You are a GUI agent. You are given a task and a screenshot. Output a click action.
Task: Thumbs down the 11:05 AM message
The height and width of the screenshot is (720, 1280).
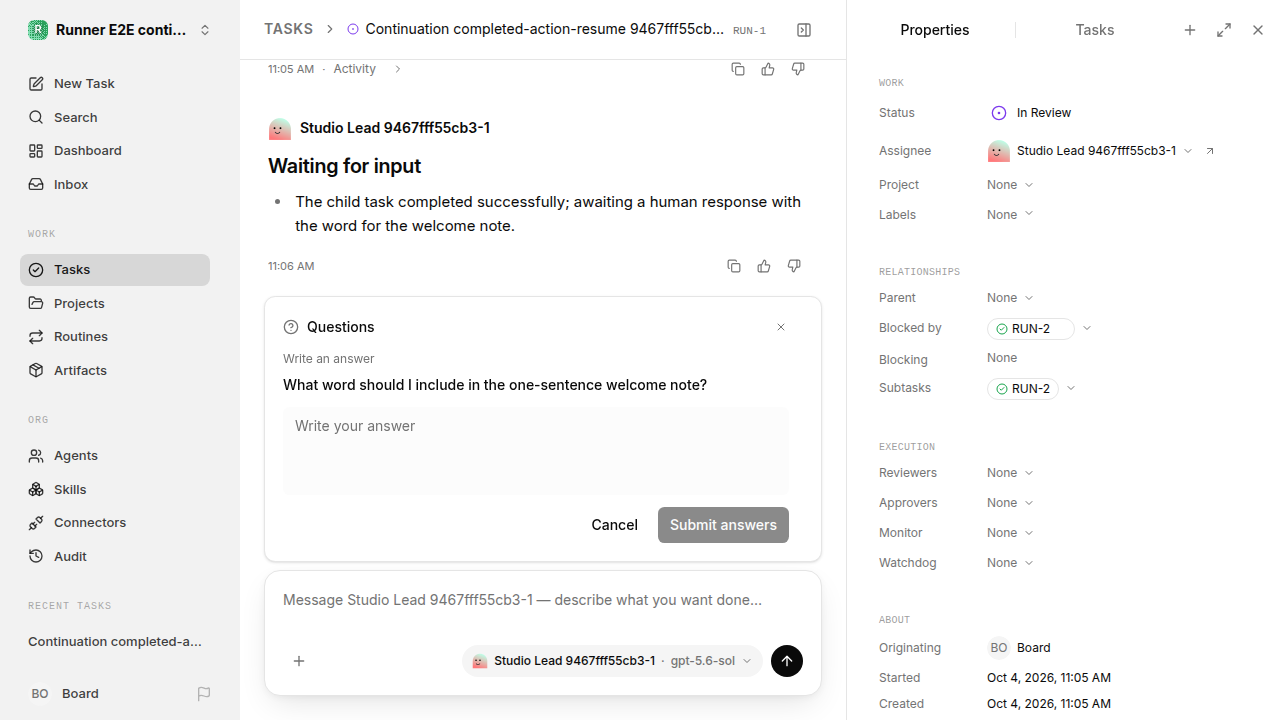coord(798,69)
